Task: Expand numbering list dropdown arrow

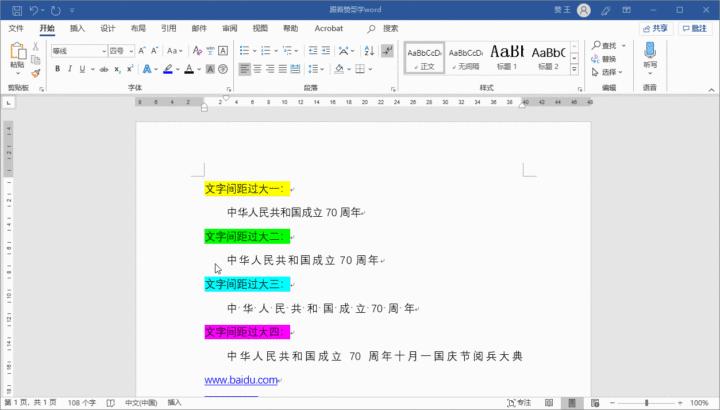Action: point(276,51)
